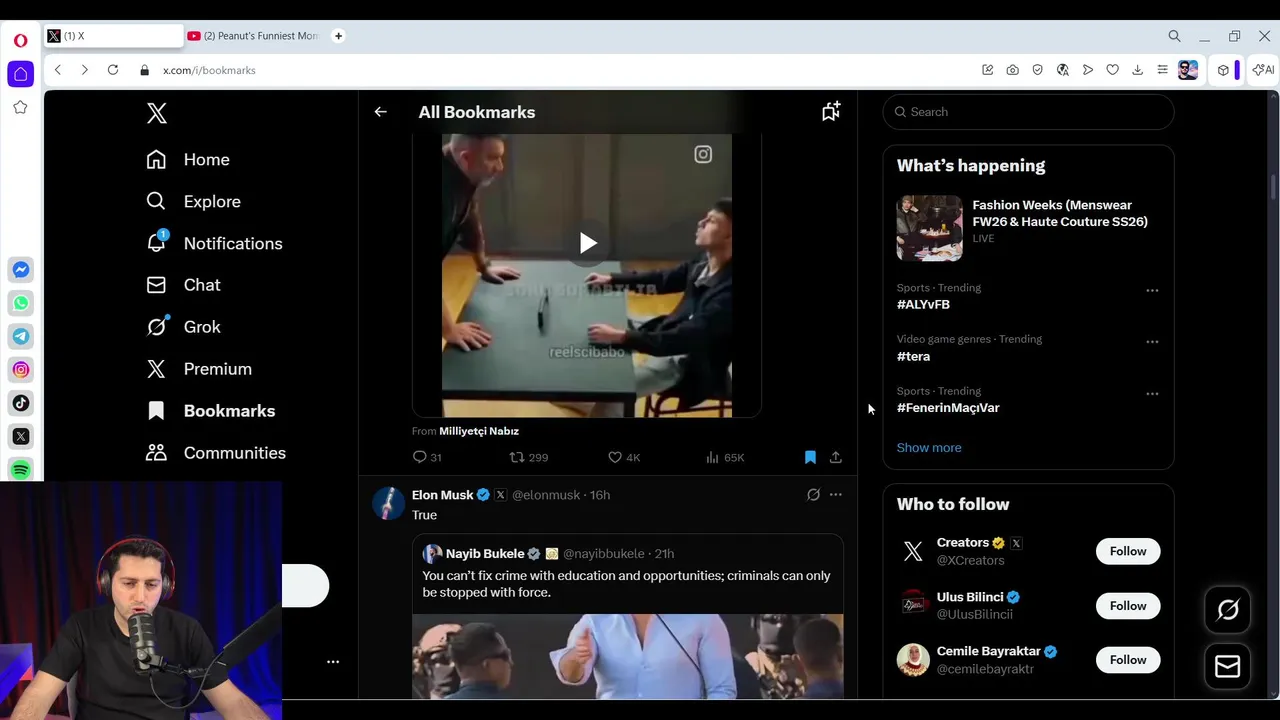This screenshot has height=720, width=1280.
Task: Open the #FenerinMaçıVar trending hashtag
Action: pos(948,408)
